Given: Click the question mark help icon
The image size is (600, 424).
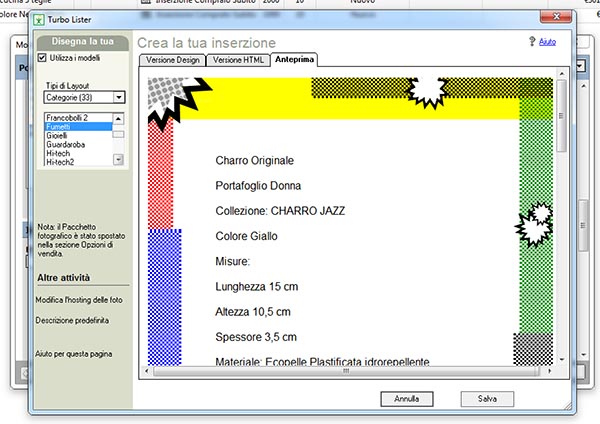Looking at the screenshot, I should click(x=532, y=41).
